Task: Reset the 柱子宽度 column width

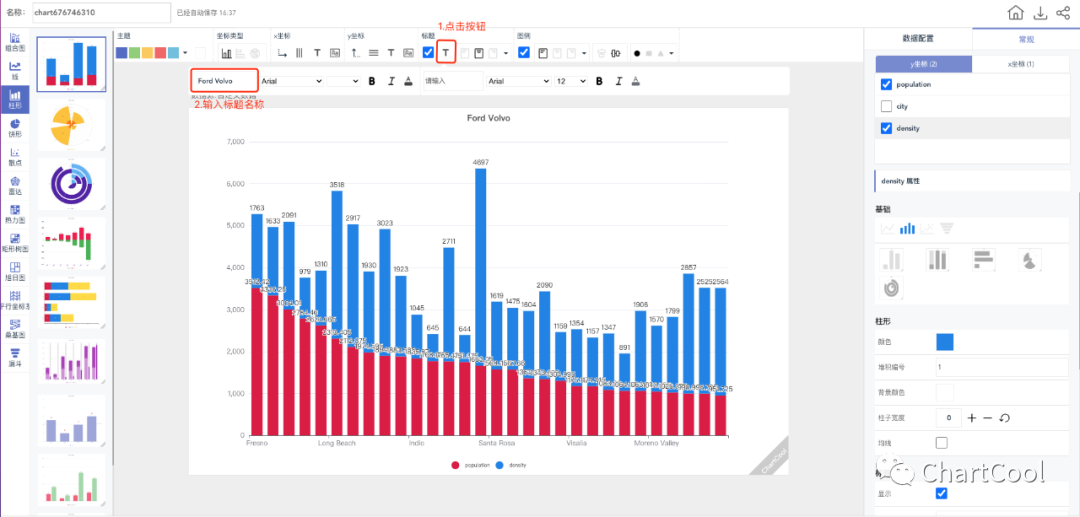Action: 1005,417
